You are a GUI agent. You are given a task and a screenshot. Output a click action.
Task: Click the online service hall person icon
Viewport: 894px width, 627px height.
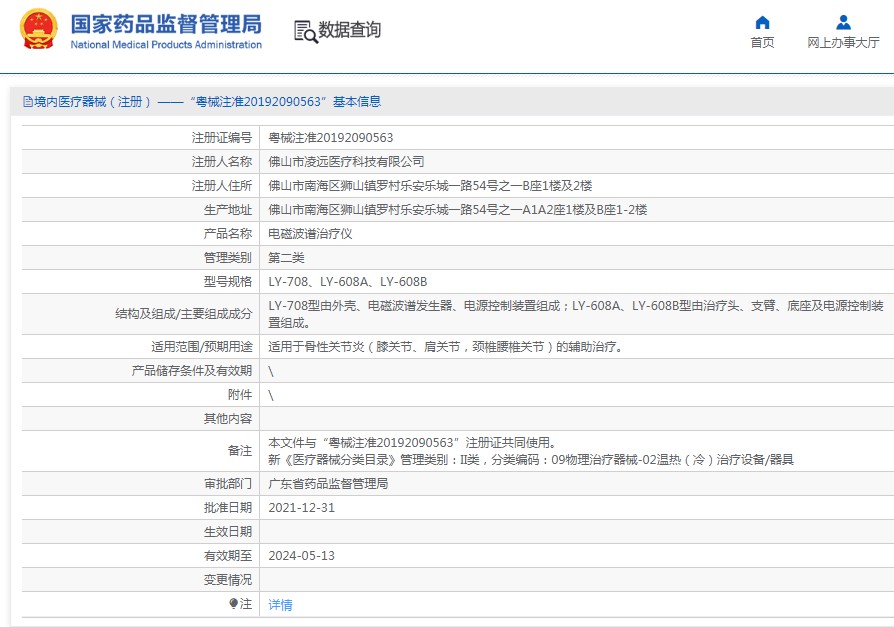click(843, 23)
